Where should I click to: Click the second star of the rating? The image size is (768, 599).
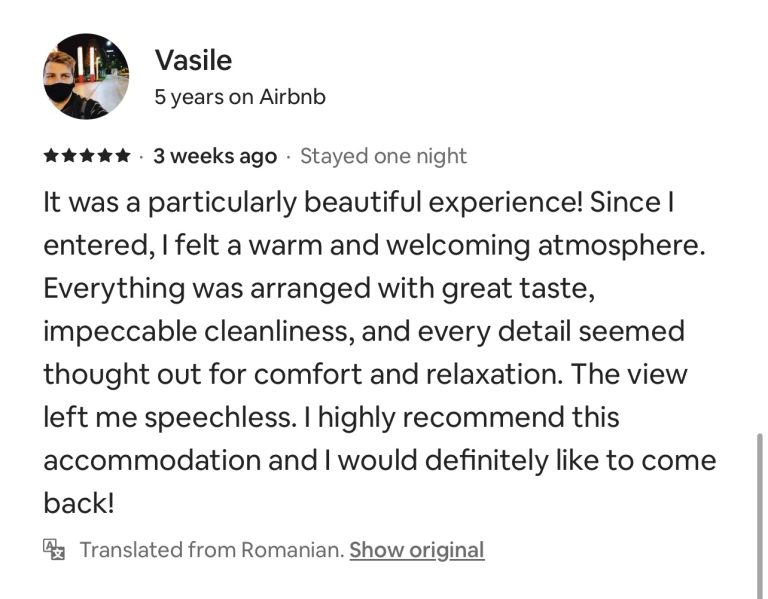click(x=69, y=156)
